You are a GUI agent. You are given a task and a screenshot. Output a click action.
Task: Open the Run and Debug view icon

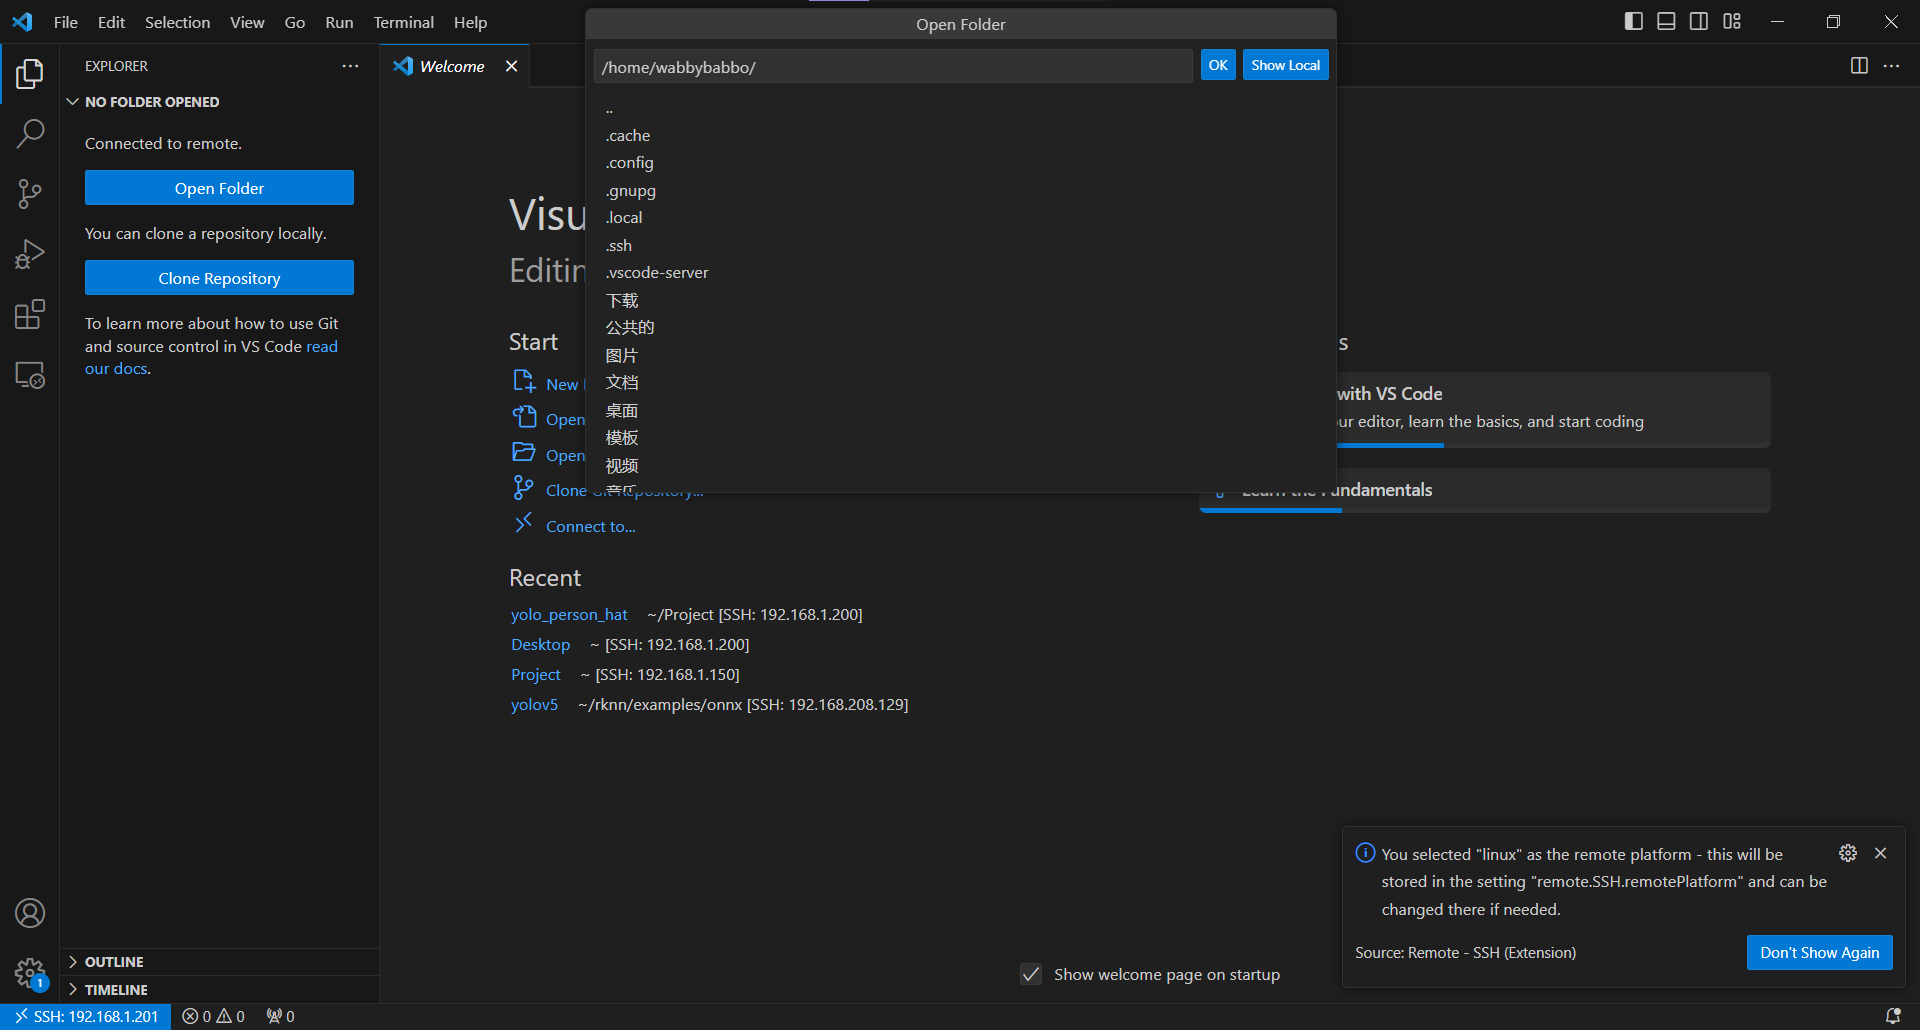pos(30,254)
